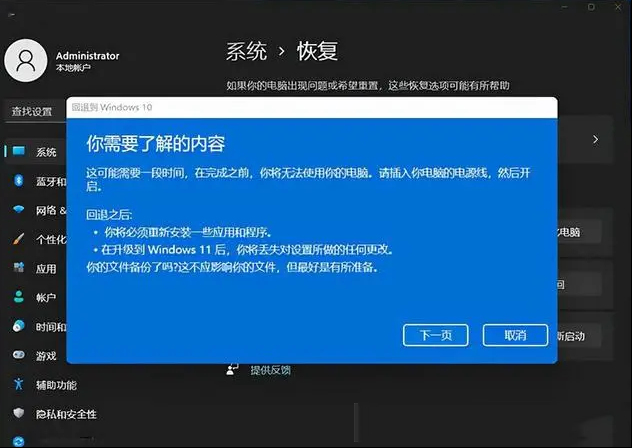This screenshot has height=448, width=632.
Task: Close the Settings window
Action: pyautogui.click(x=618, y=7)
